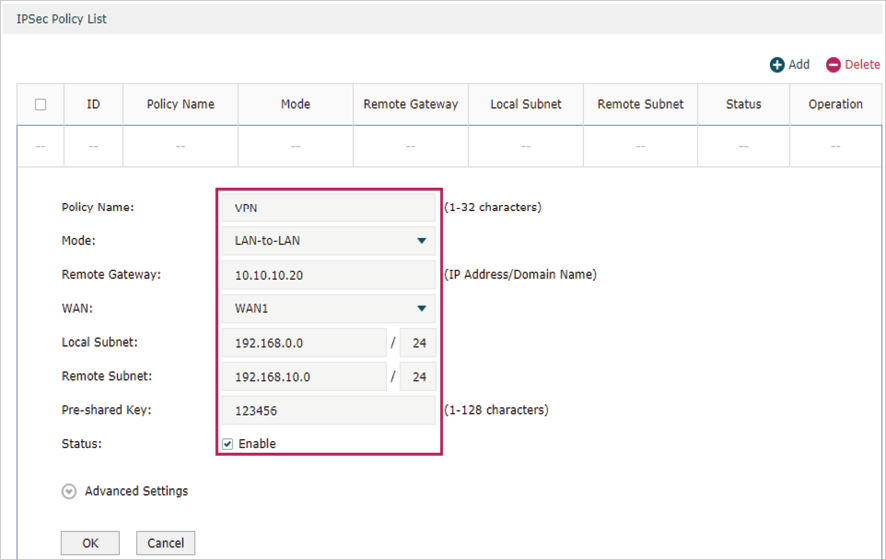Click the Delete minus icon
Viewport: 886px width, 560px height.
point(834,65)
